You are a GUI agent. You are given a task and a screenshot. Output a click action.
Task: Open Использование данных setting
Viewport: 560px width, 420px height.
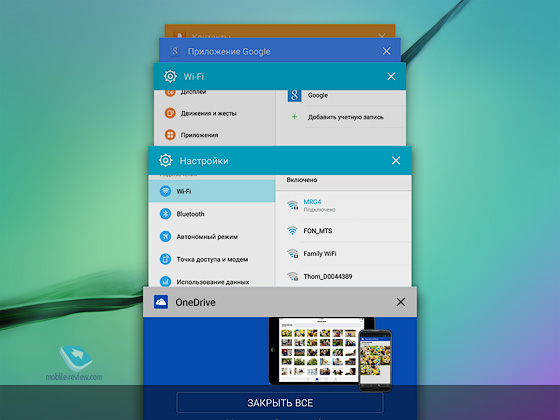tap(212, 279)
